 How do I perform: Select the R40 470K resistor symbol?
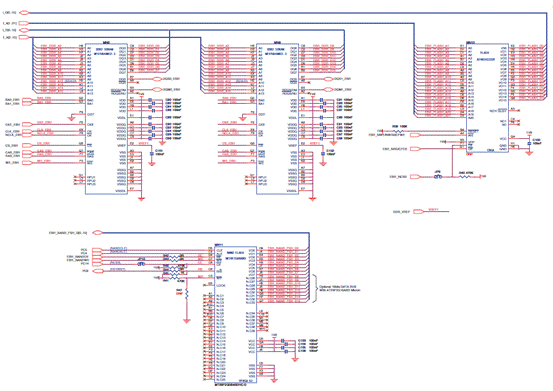(464, 176)
